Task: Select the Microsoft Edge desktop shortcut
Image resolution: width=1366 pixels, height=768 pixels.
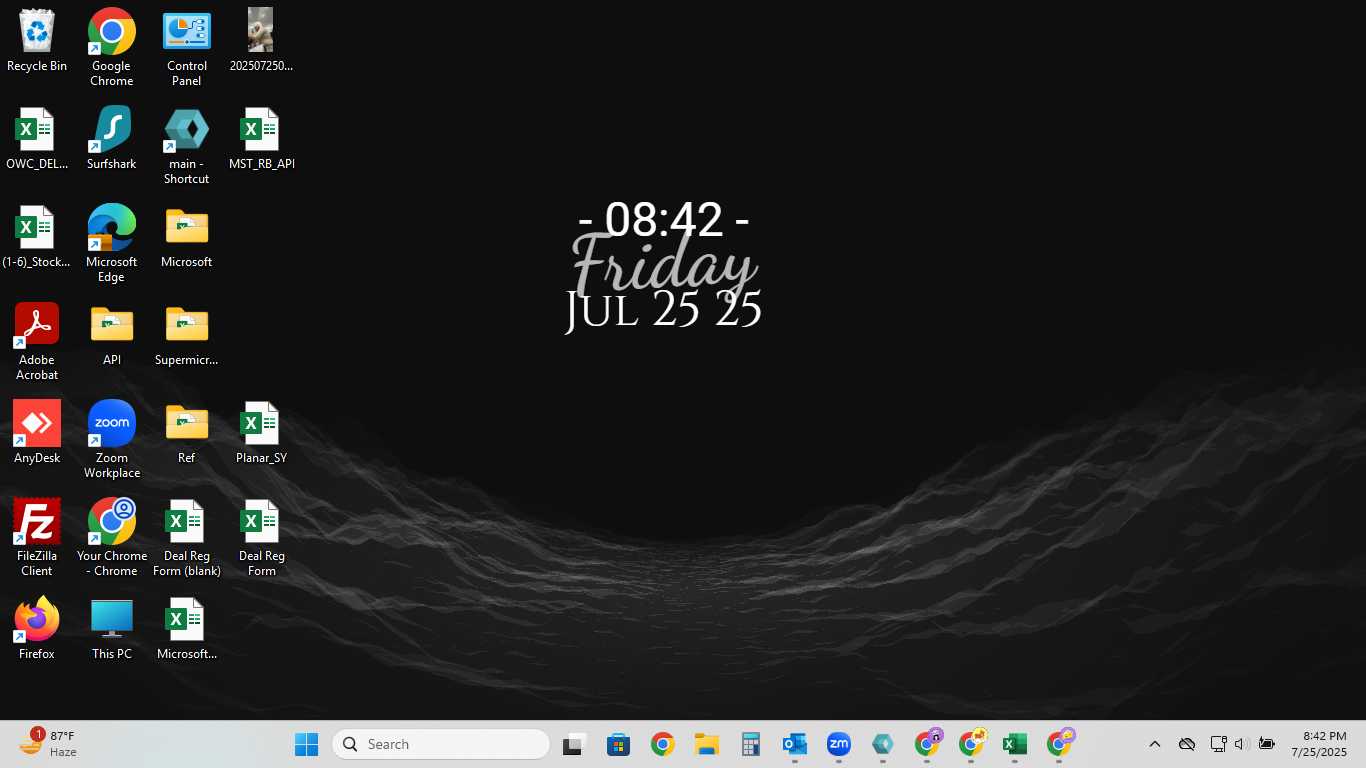Action: [112, 244]
